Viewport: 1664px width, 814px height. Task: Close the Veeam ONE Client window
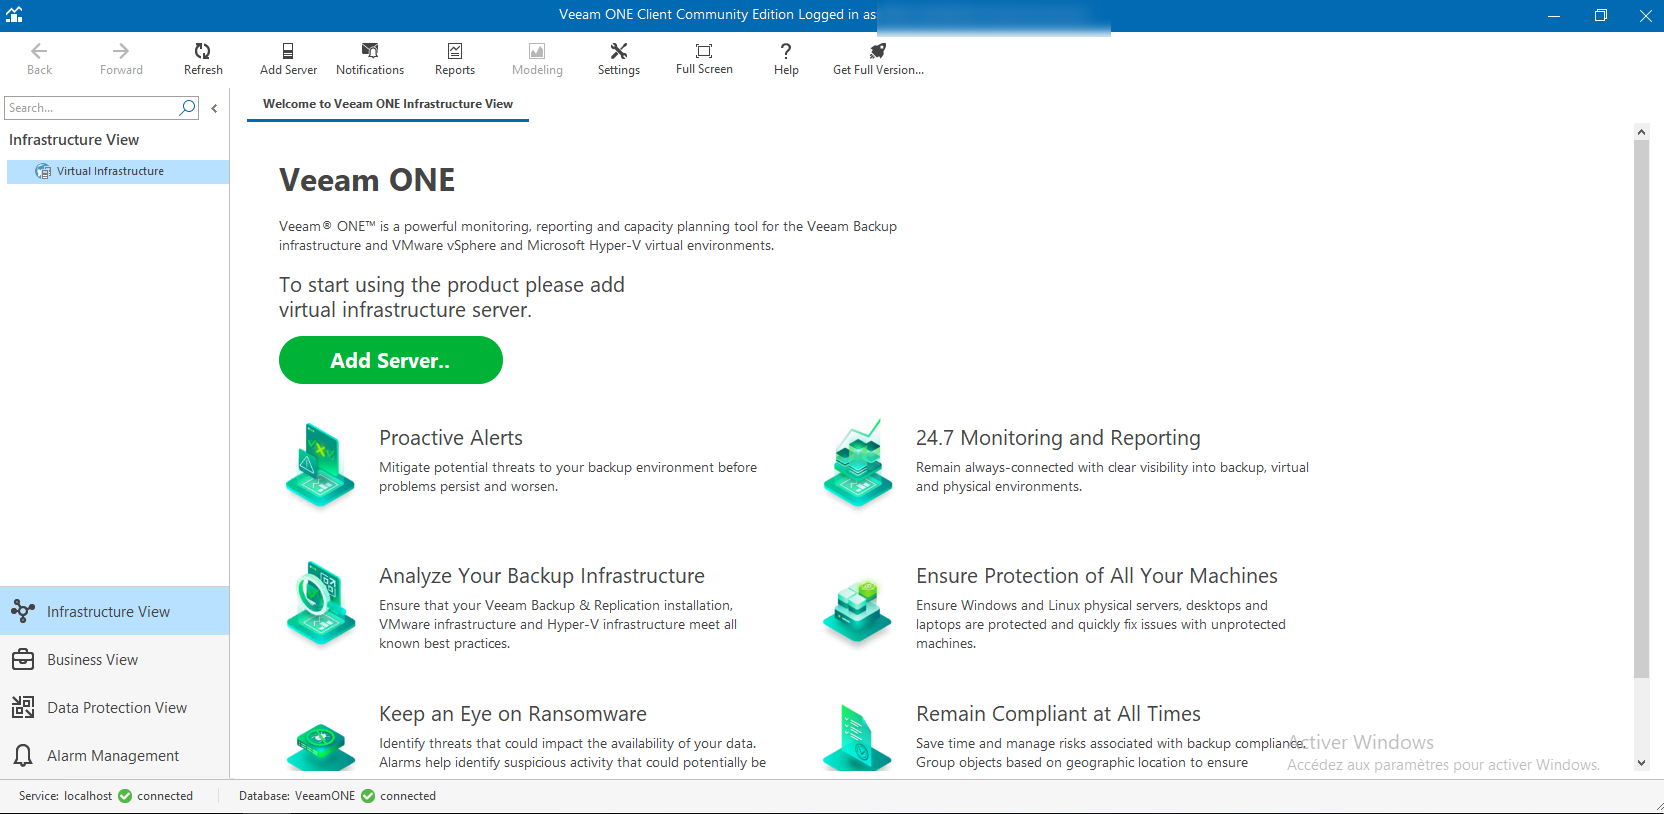coord(1645,15)
